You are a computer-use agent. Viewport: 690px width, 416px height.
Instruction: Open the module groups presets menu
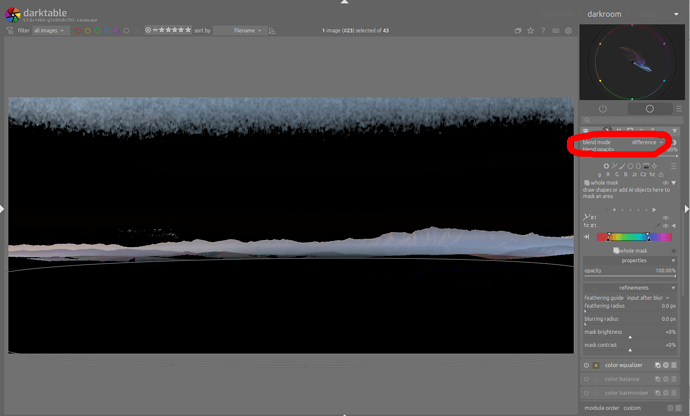679,109
